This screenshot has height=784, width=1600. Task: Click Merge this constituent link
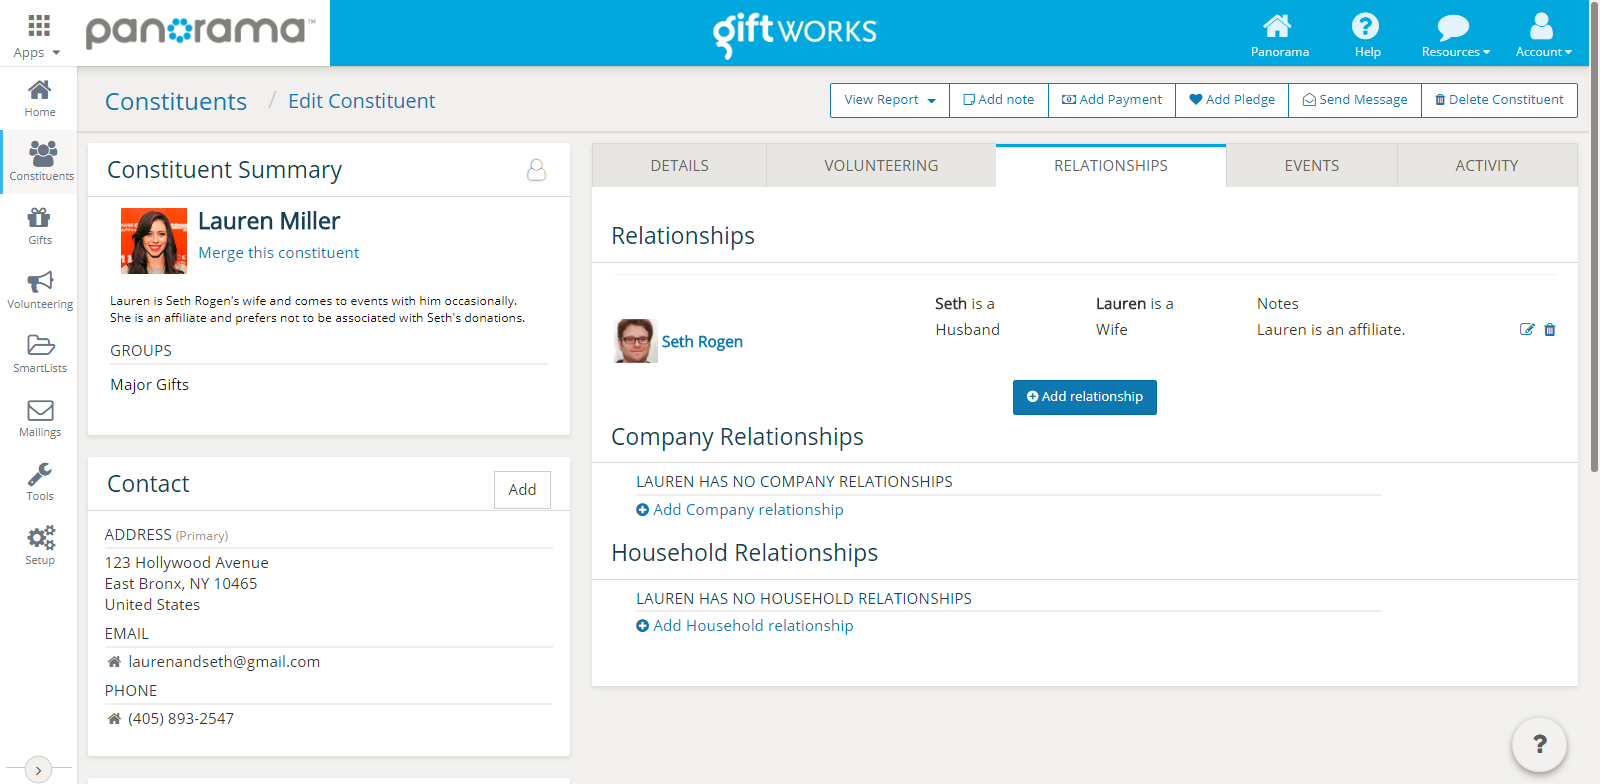tap(278, 253)
